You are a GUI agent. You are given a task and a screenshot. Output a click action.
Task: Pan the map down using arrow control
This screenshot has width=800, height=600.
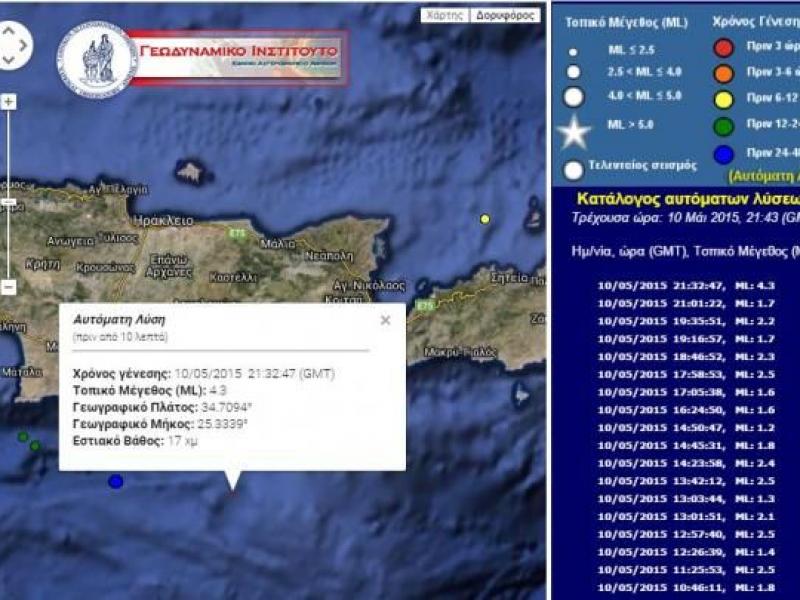tap(8, 60)
